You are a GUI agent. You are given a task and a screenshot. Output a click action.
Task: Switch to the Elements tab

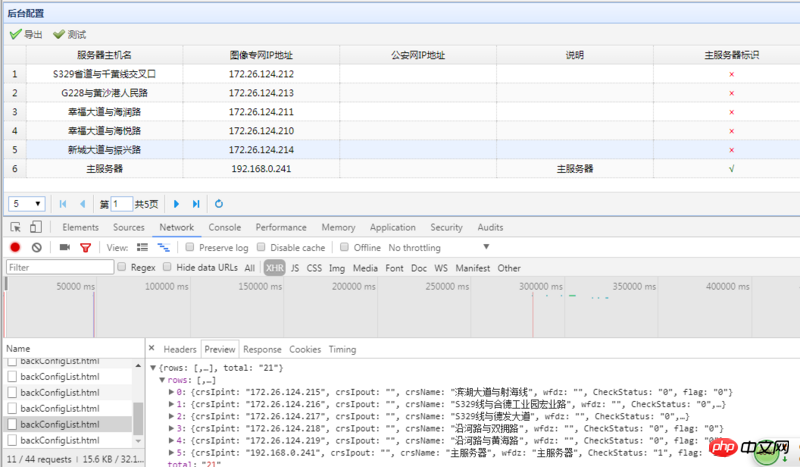click(x=80, y=227)
